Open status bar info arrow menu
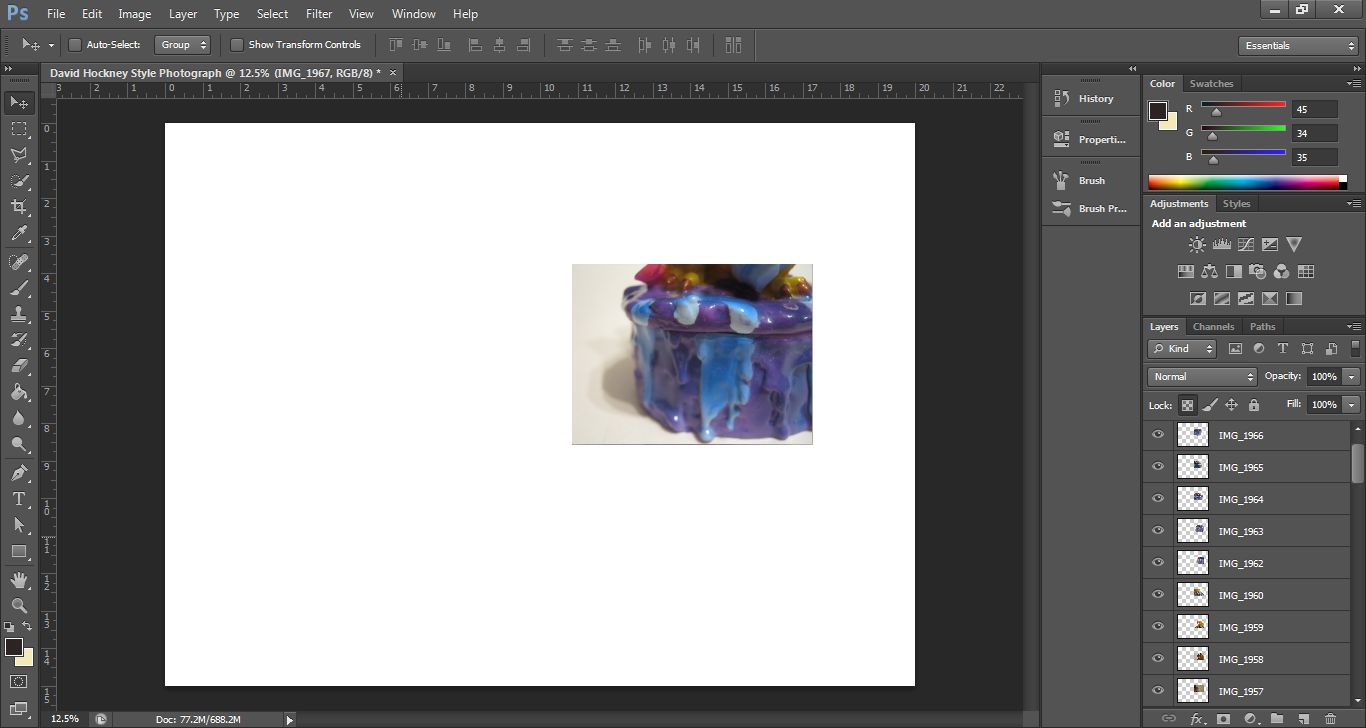 pos(290,719)
